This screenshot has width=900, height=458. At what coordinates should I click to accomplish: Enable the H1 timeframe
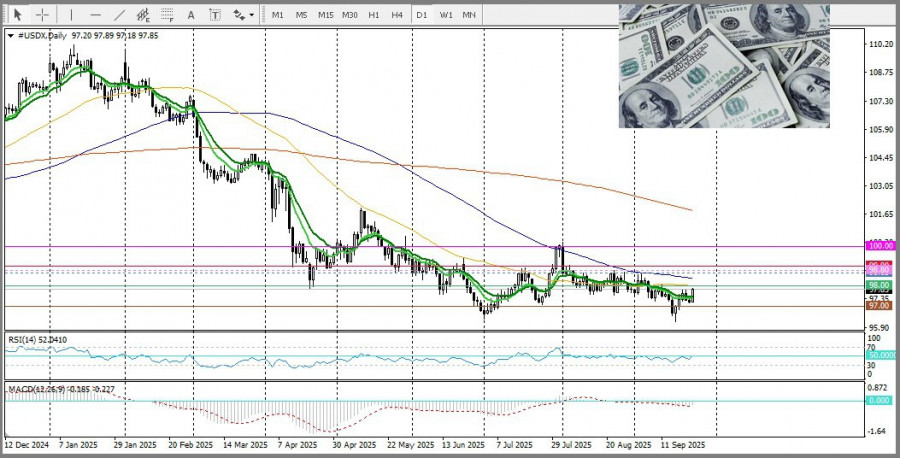(x=374, y=15)
